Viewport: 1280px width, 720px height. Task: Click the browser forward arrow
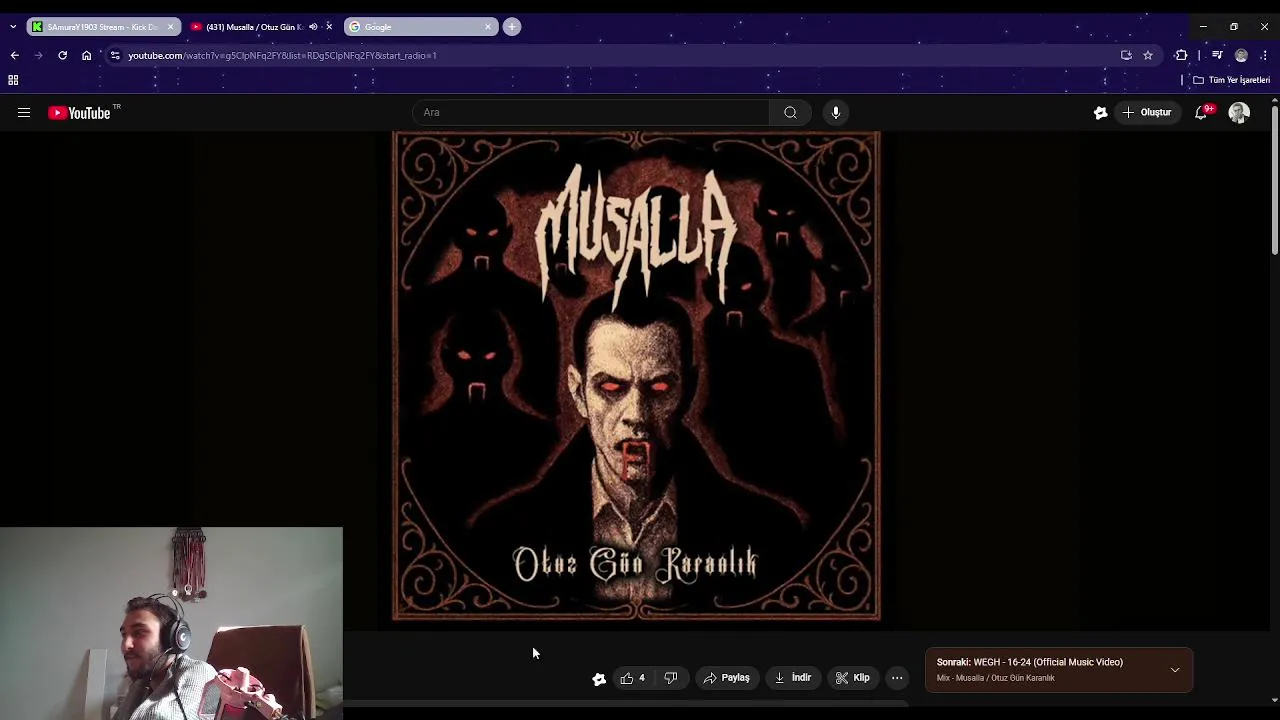[x=39, y=55]
